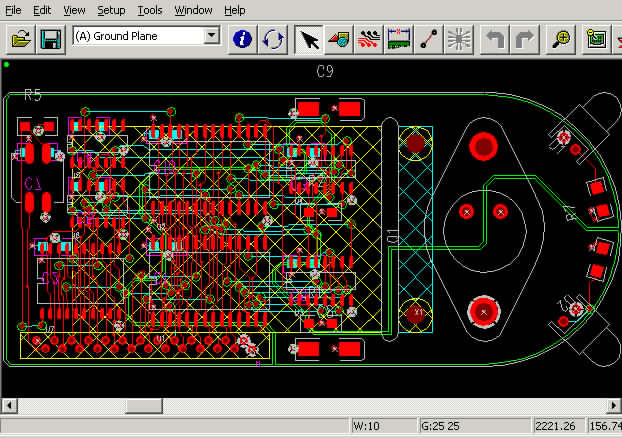Open the layer dropdown arrow

click(211, 36)
